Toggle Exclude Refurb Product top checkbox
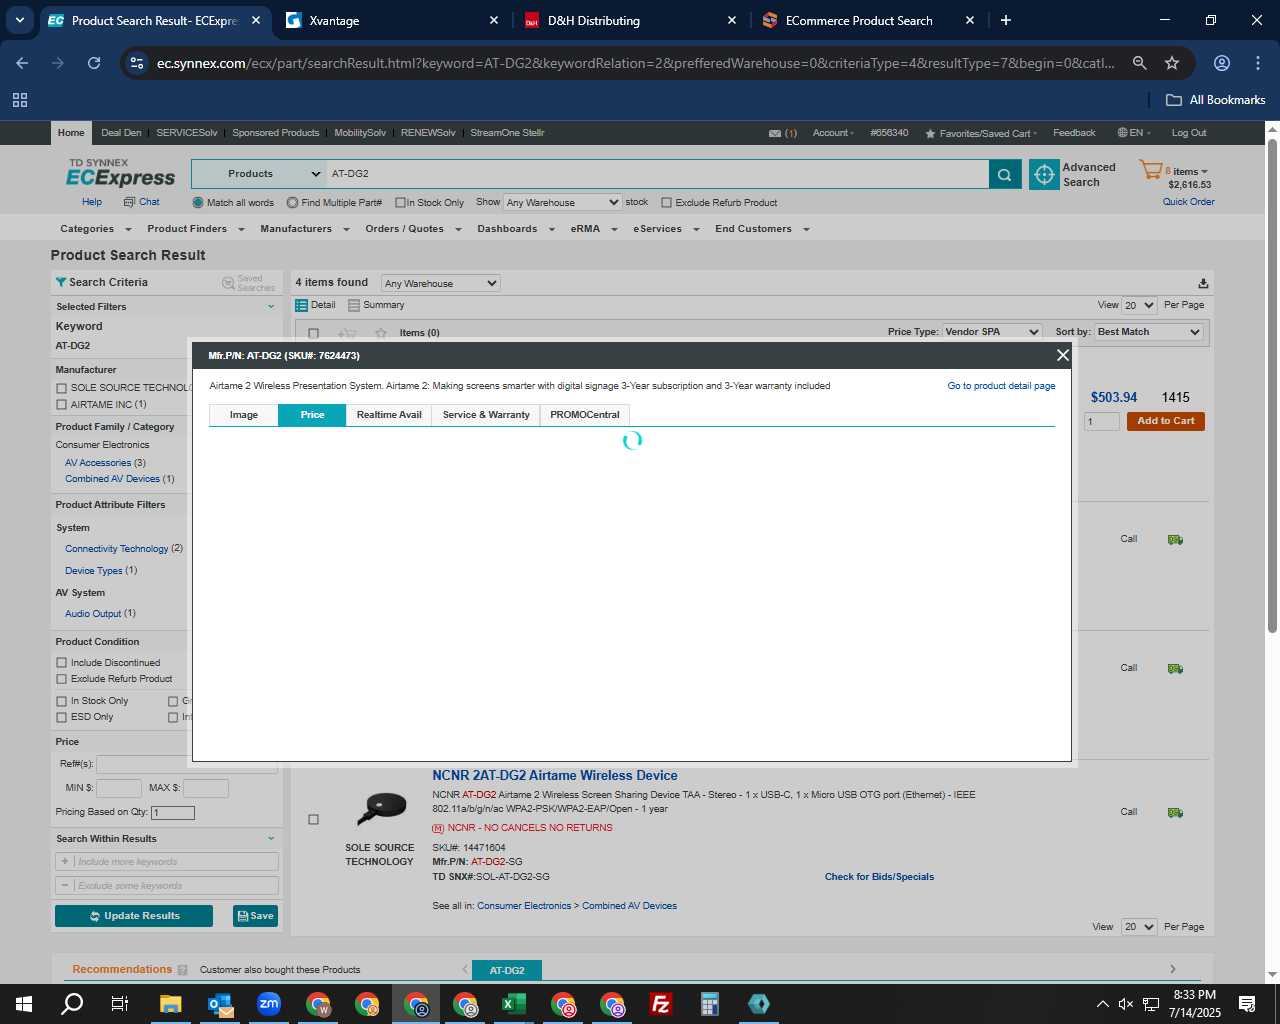The height and width of the screenshot is (1024, 1280). (x=666, y=203)
